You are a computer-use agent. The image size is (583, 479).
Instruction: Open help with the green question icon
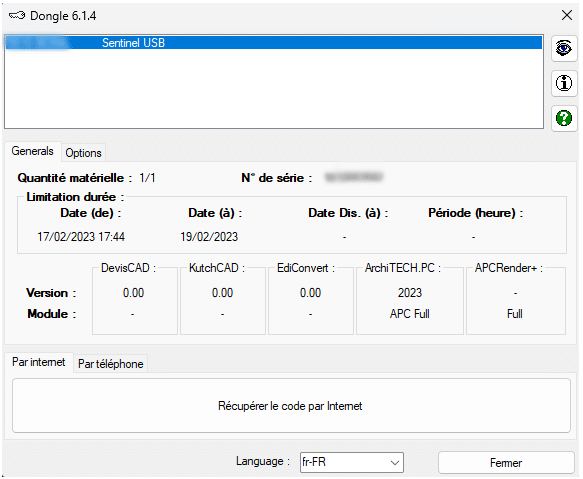[564, 118]
